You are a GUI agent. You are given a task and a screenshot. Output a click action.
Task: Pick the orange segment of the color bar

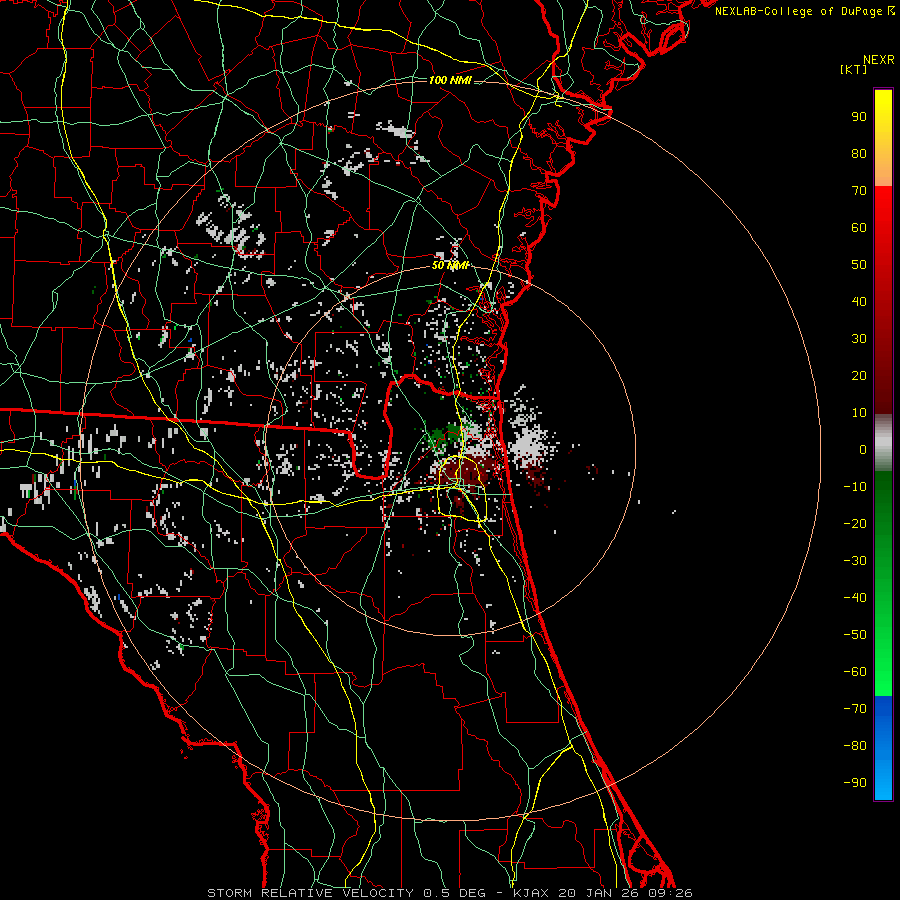pos(883,166)
